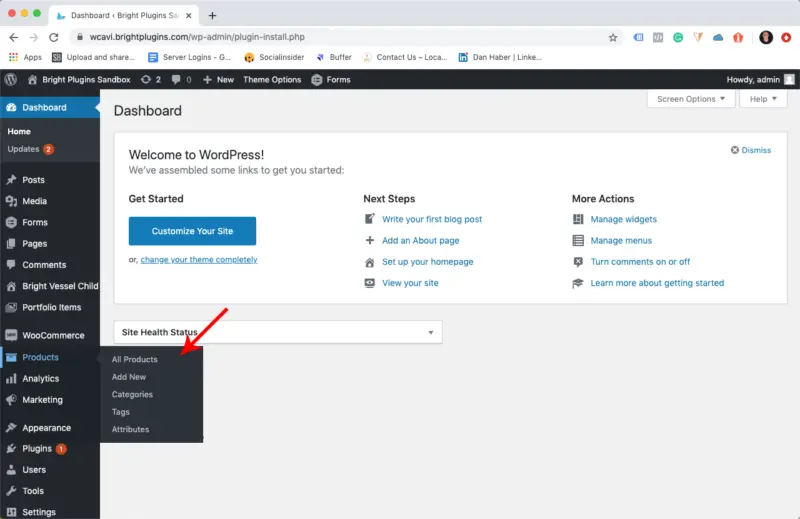Image resolution: width=800 pixels, height=519 pixels.
Task: Open the Buffer bookmark
Action: click(334, 57)
